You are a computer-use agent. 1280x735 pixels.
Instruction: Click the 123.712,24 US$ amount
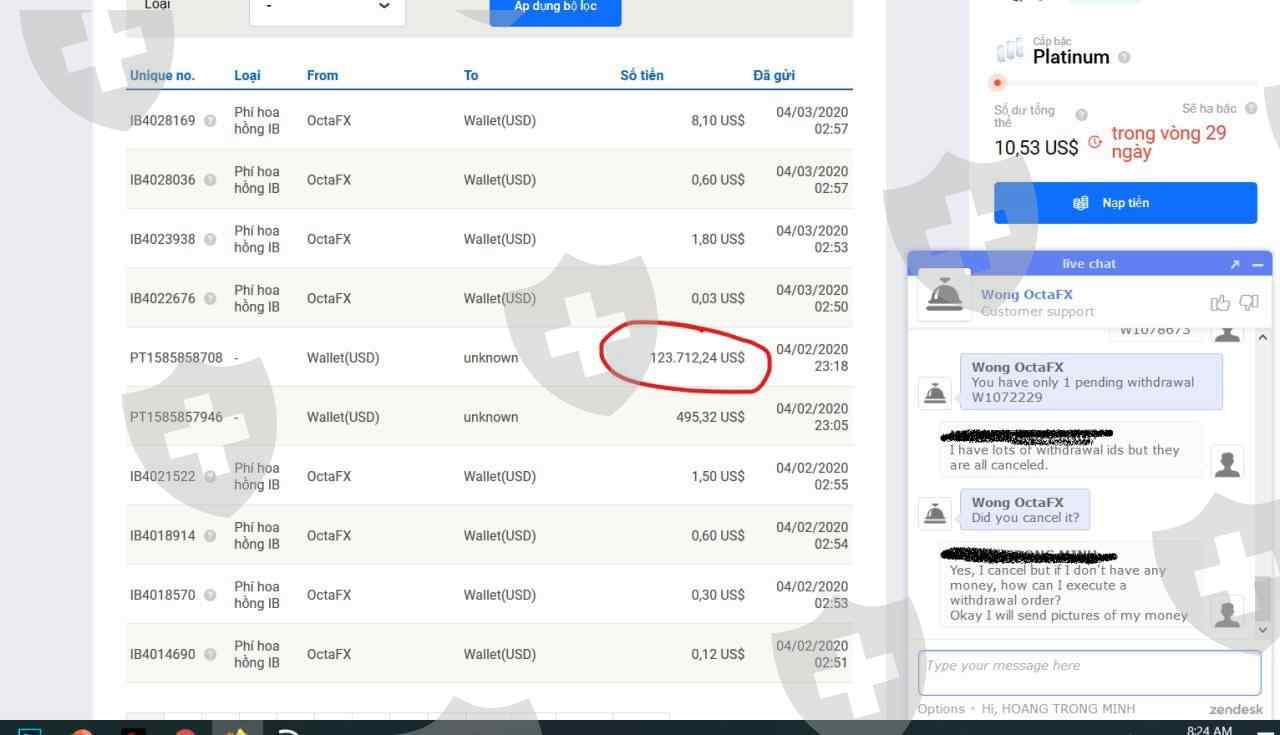tap(697, 358)
